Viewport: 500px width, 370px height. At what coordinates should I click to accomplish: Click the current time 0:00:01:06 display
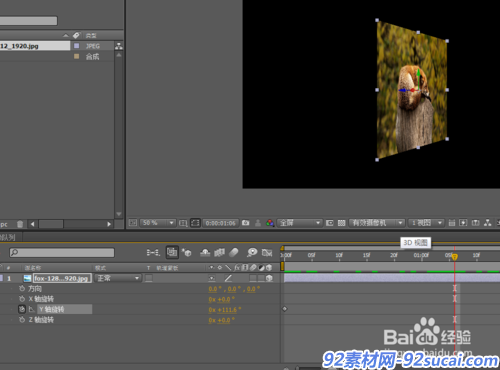tap(220, 223)
